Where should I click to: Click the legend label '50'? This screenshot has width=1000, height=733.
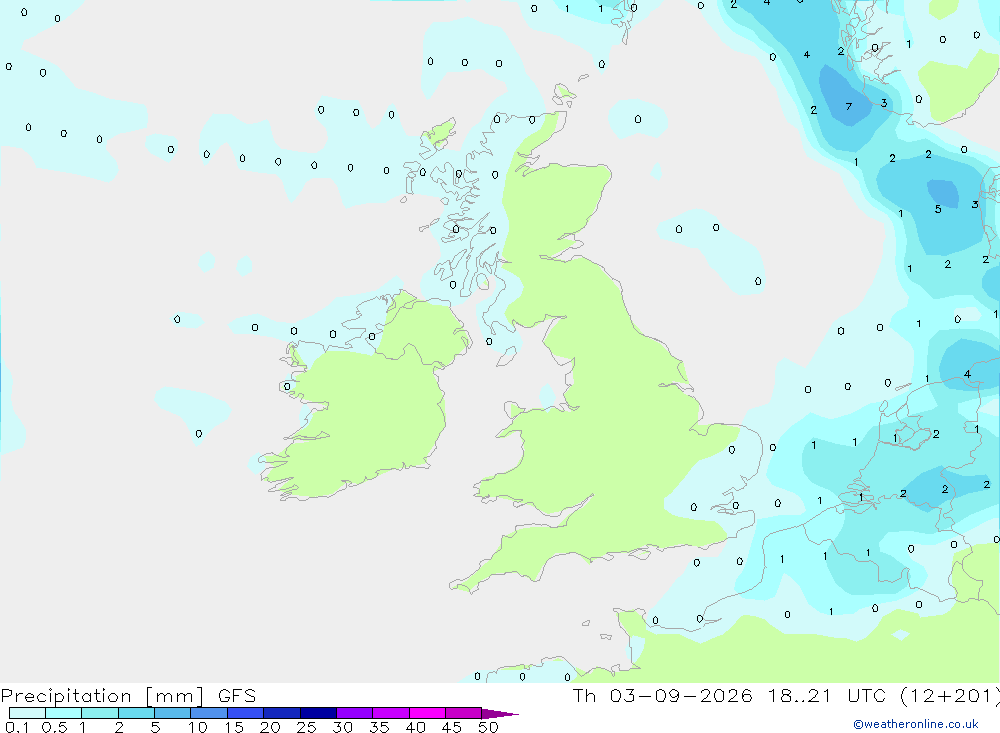tap(488, 727)
